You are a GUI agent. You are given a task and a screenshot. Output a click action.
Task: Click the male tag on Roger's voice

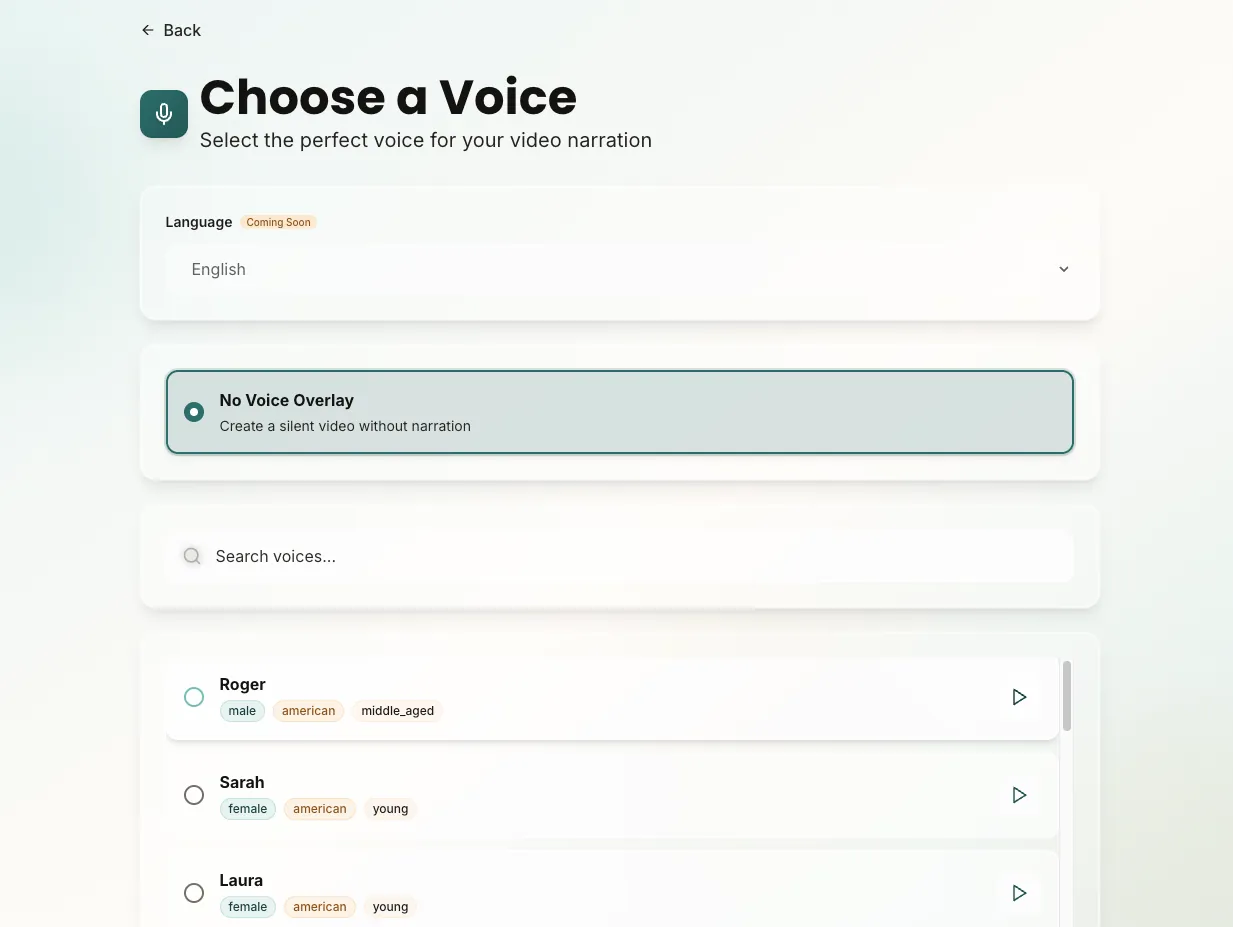[242, 710]
